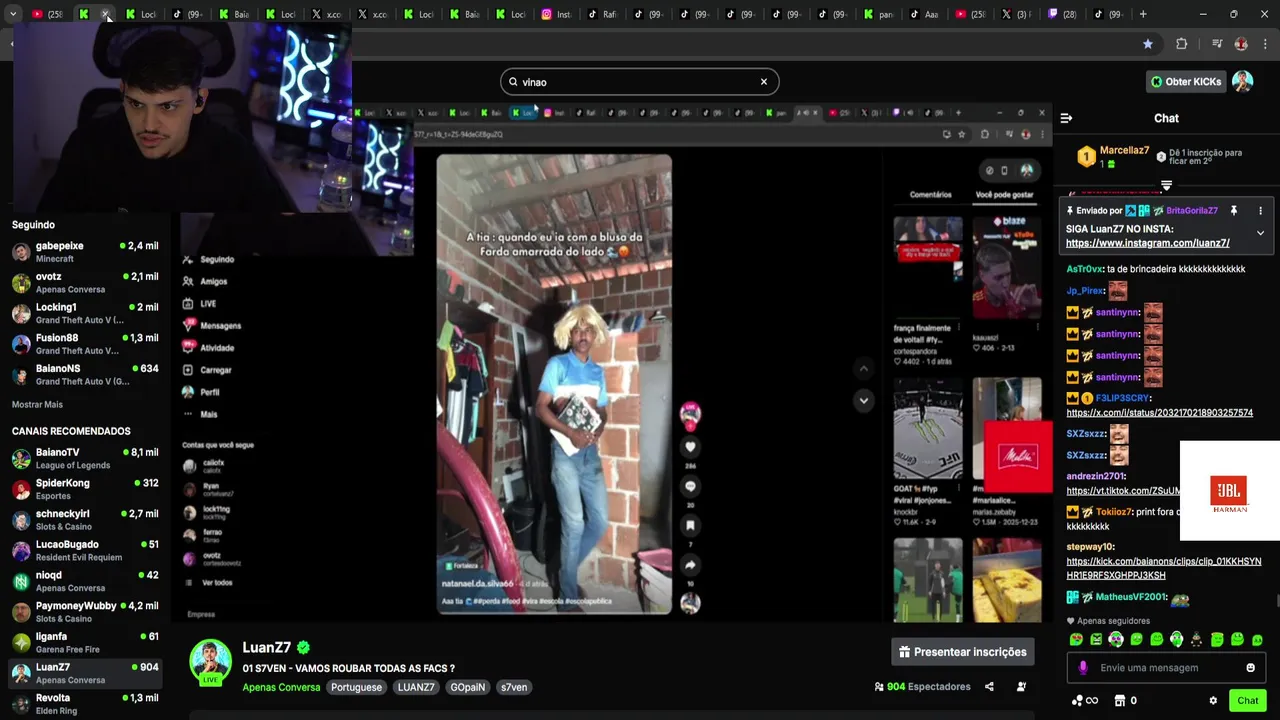Like the TikTok video heart icon in stream
Viewport: 1280px width, 720px height.
pos(690,447)
